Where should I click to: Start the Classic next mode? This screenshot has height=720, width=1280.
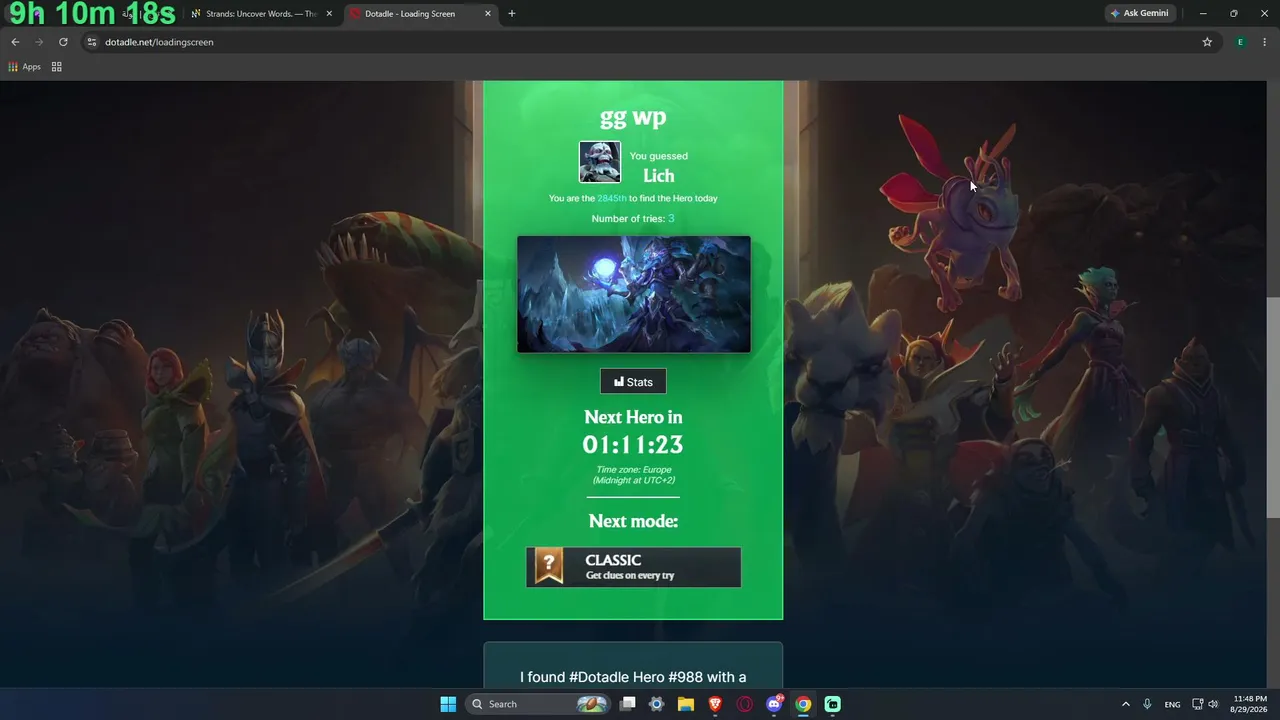633,567
